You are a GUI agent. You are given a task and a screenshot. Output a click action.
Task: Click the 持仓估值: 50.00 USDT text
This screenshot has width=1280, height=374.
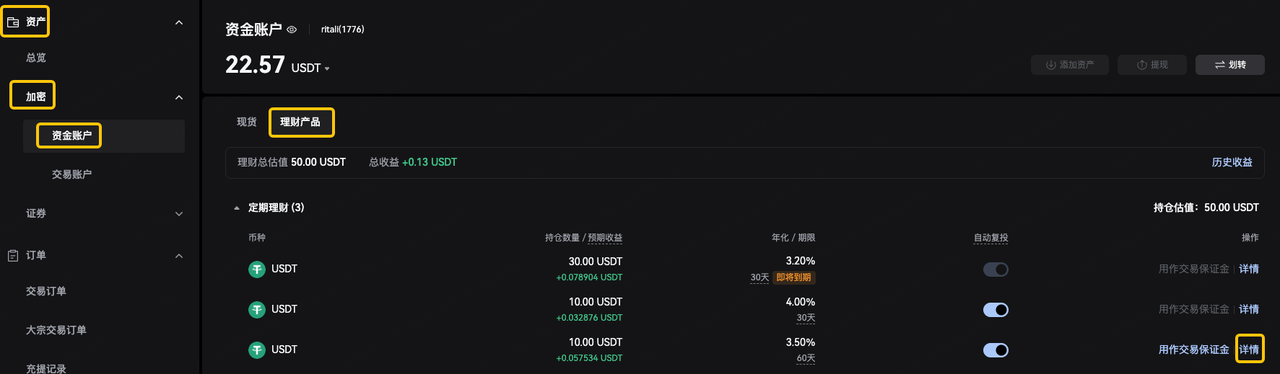coord(1206,208)
